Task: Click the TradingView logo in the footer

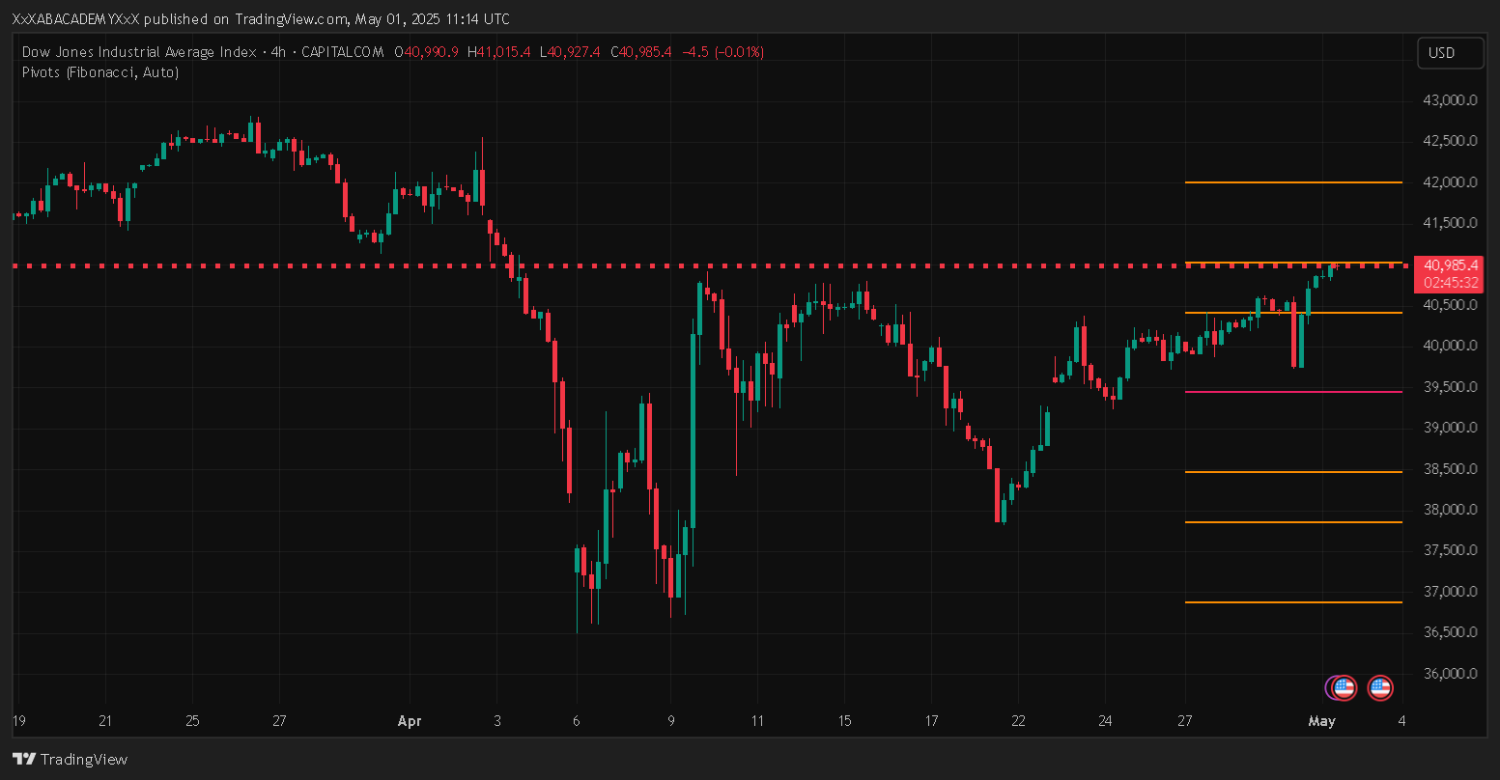Action: pyautogui.click(x=69, y=759)
